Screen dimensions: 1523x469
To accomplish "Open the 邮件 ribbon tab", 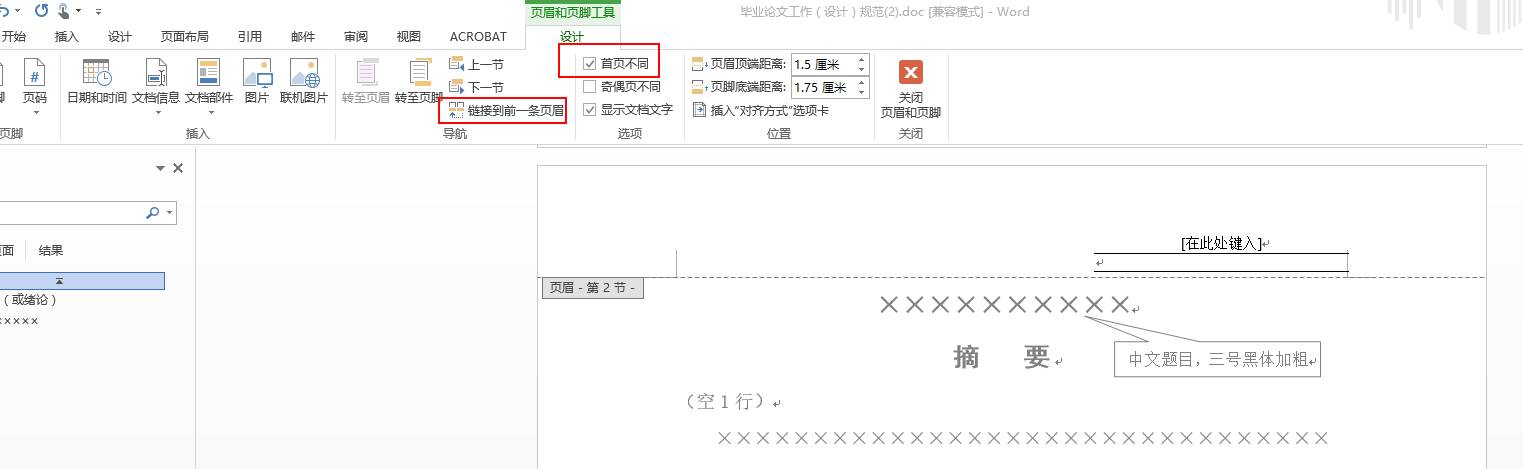I will (303, 37).
